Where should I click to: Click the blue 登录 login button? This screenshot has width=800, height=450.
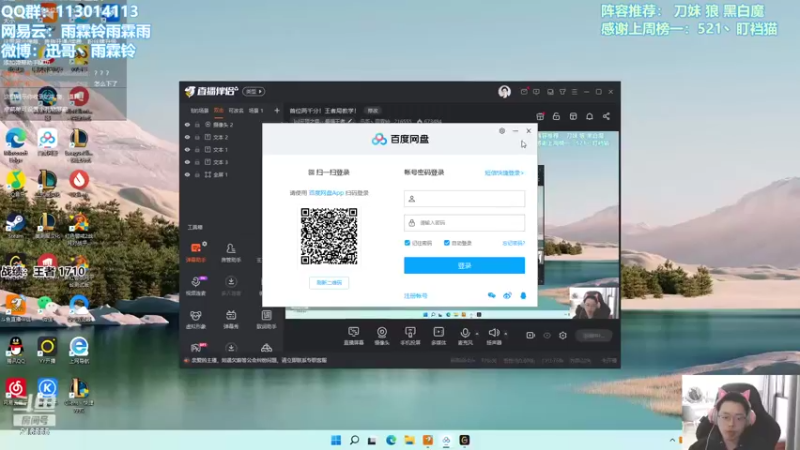464,265
